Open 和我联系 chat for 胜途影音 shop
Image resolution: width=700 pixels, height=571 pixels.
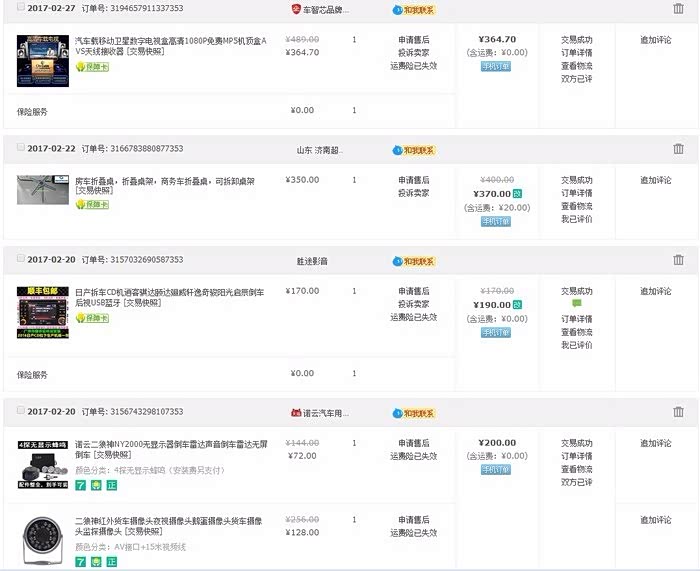(x=414, y=259)
